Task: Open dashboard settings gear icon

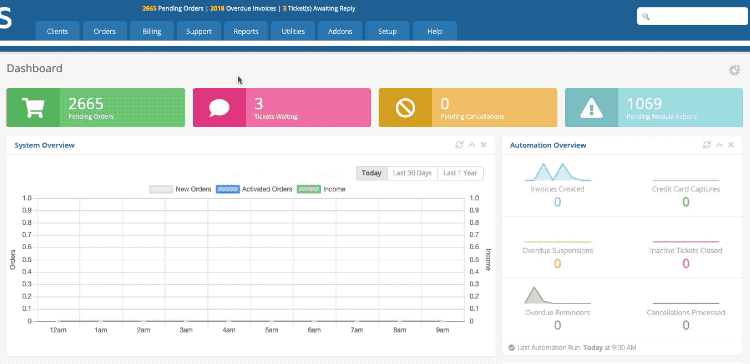Action: tap(734, 70)
